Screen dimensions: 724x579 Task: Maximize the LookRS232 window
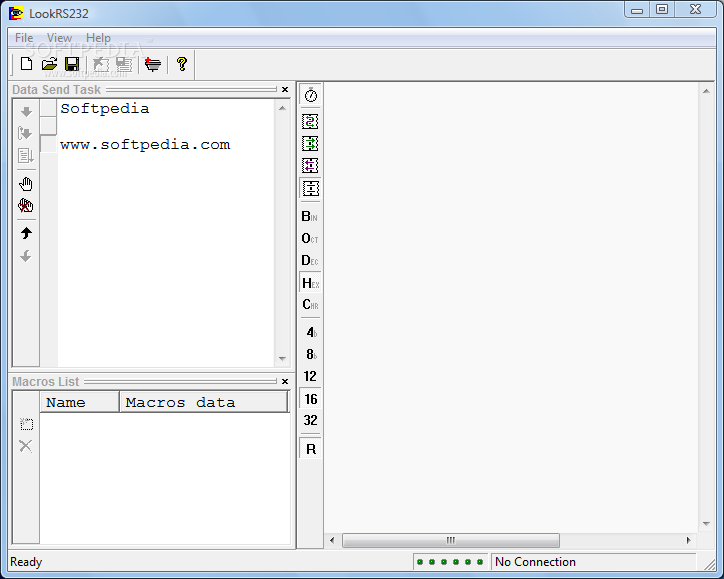point(662,10)
